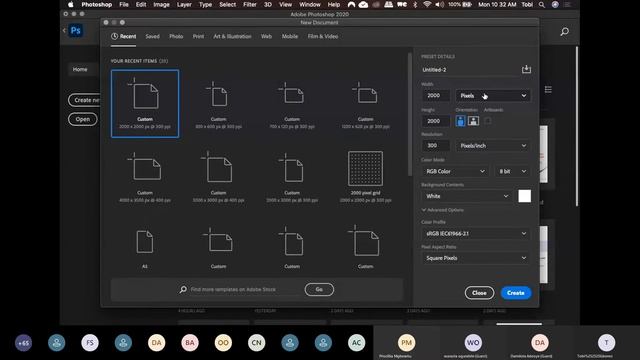Click the Wi-Fi icon in menu bar
Image resolution: width=640 pixels, height=360 pixels.
click(427, 4)
